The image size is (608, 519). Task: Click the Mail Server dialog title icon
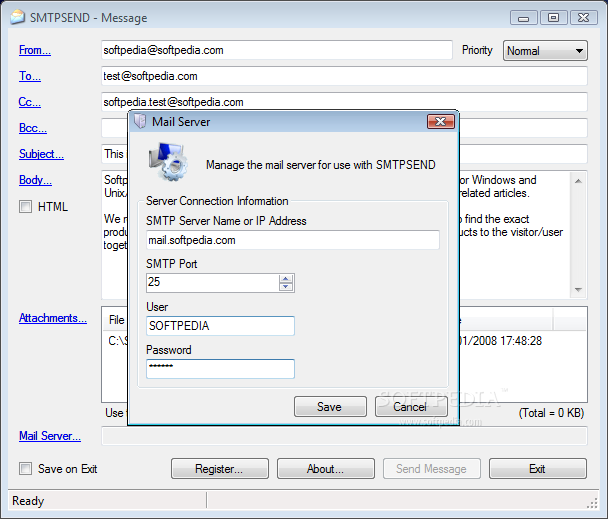click(140, 121)
